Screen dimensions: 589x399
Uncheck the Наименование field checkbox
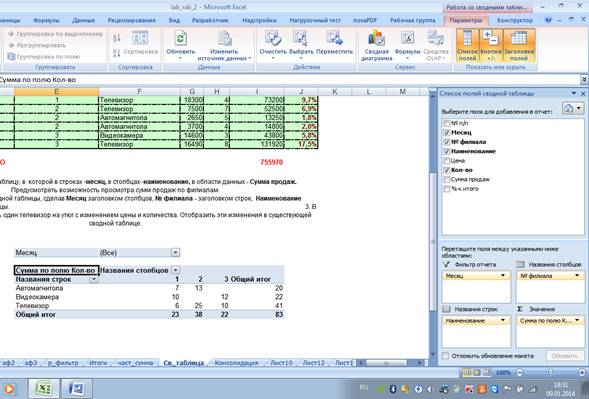point(447,151)
